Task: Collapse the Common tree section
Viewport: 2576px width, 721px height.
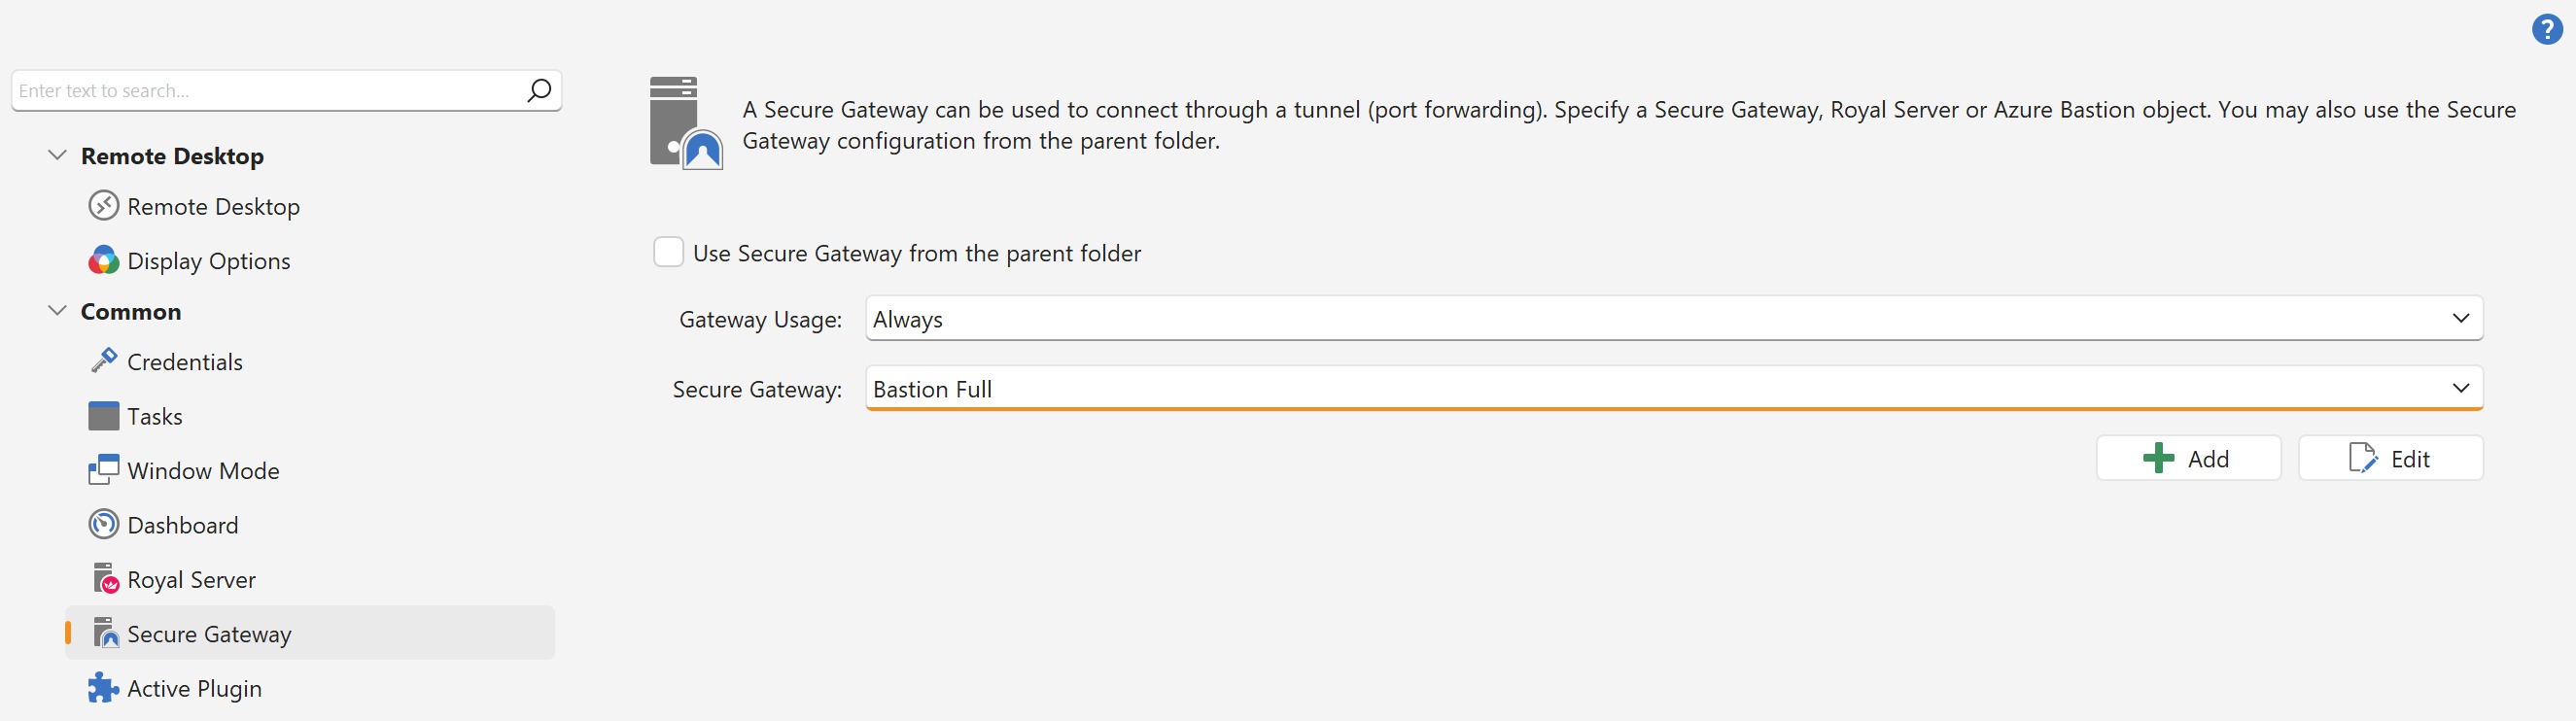Action: (58, 311)
